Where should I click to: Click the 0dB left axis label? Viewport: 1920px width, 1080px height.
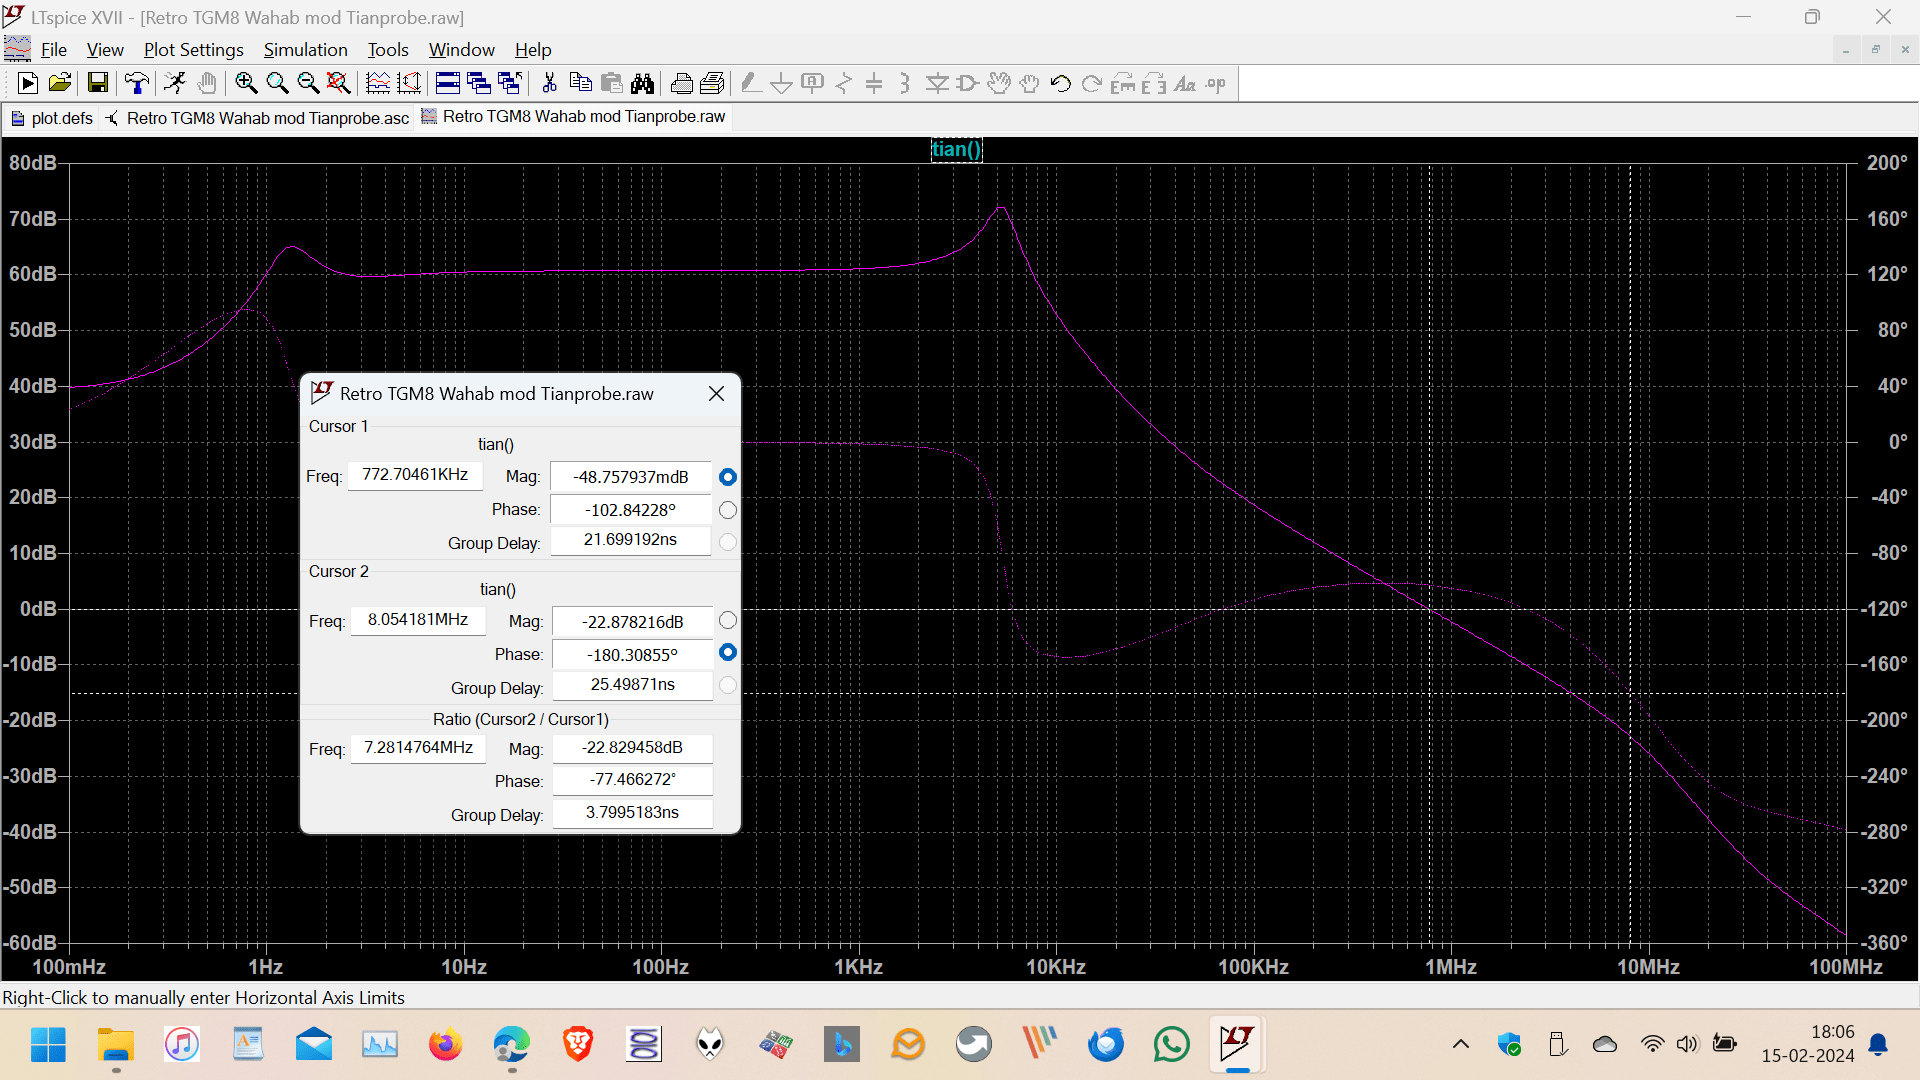(38, 609)
